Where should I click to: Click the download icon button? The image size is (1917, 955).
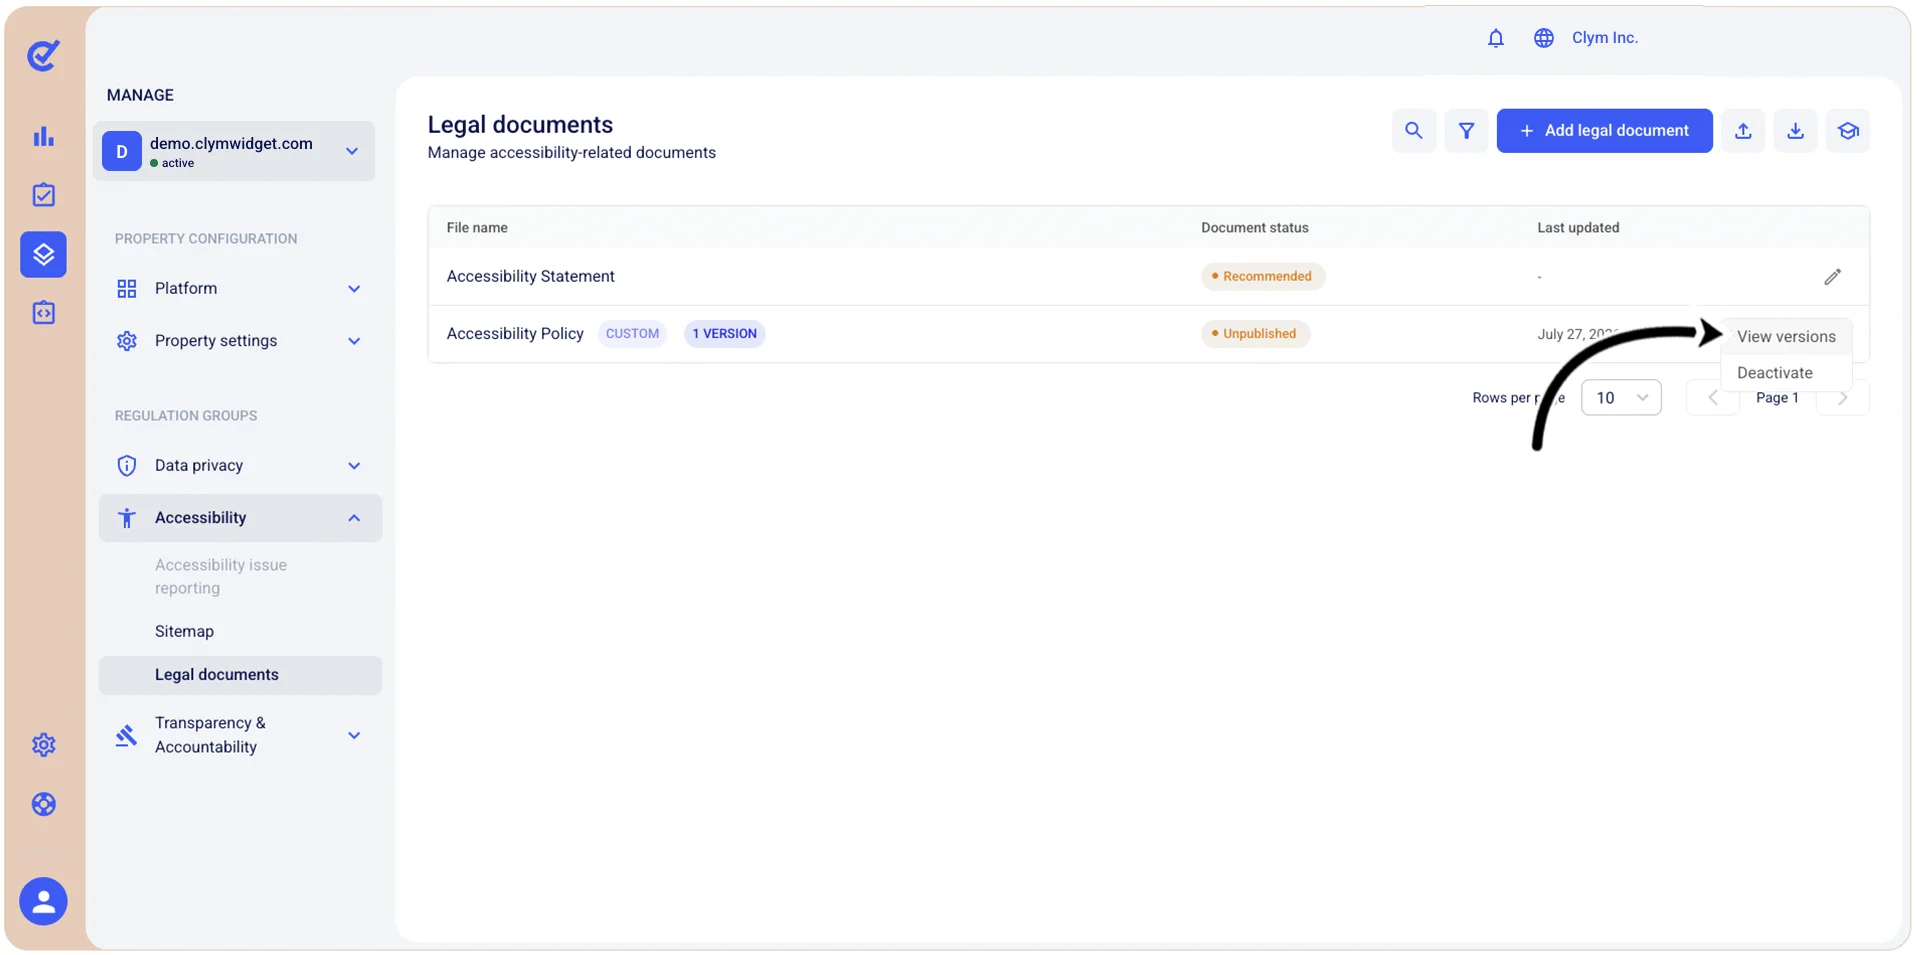1795,131
